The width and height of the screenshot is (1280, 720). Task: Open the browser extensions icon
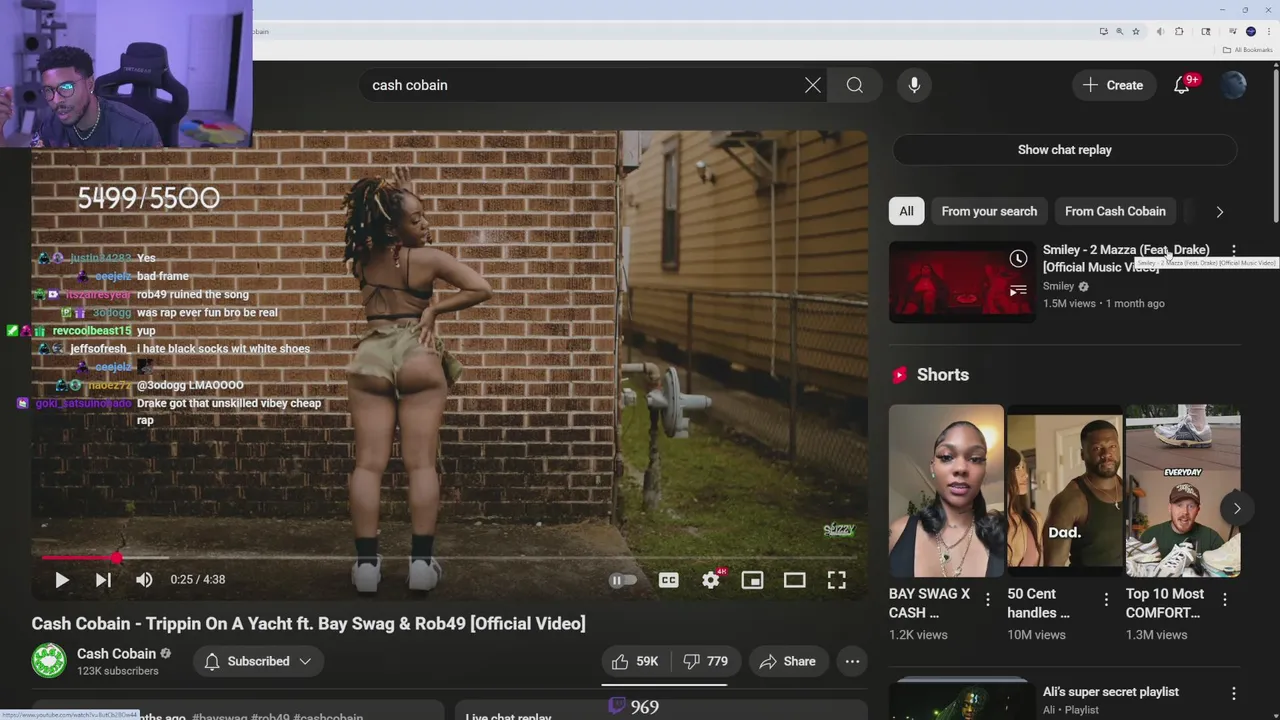[x=1179, y=31]
